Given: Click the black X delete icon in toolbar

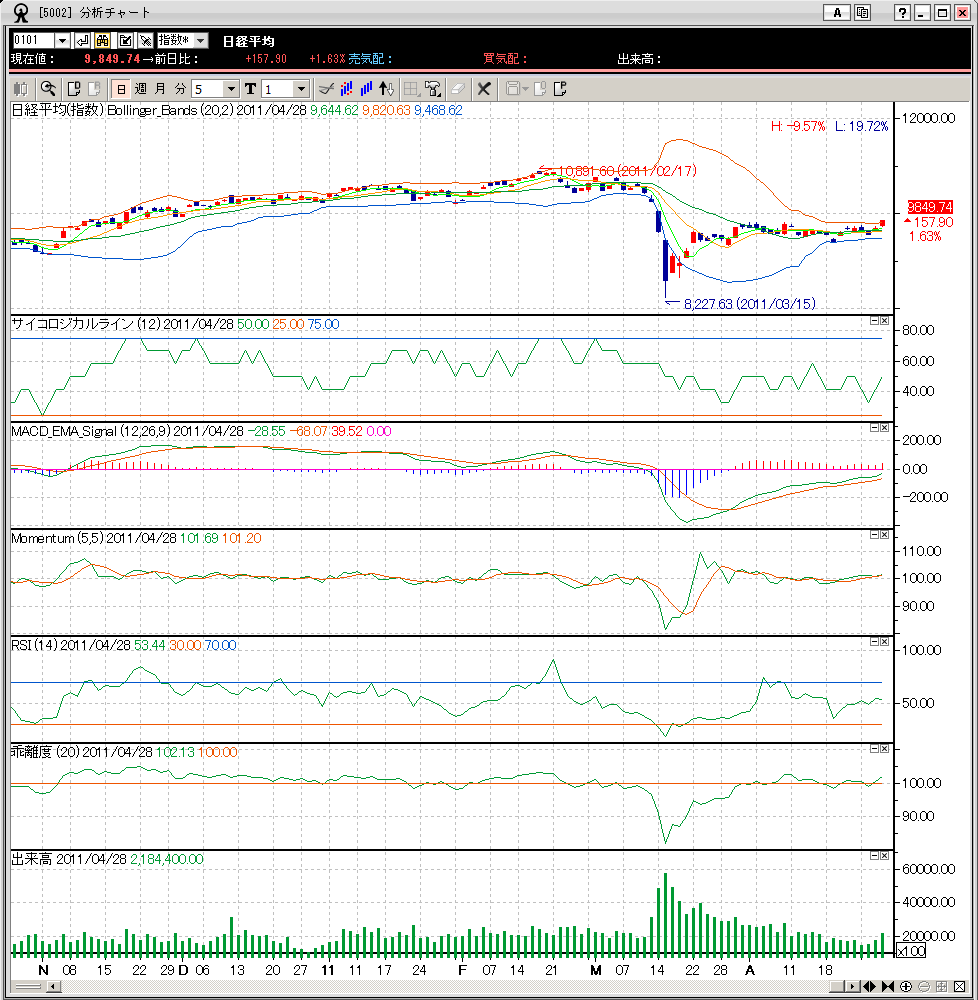Looking at the screenshot, I should click(x=484, y=88).
